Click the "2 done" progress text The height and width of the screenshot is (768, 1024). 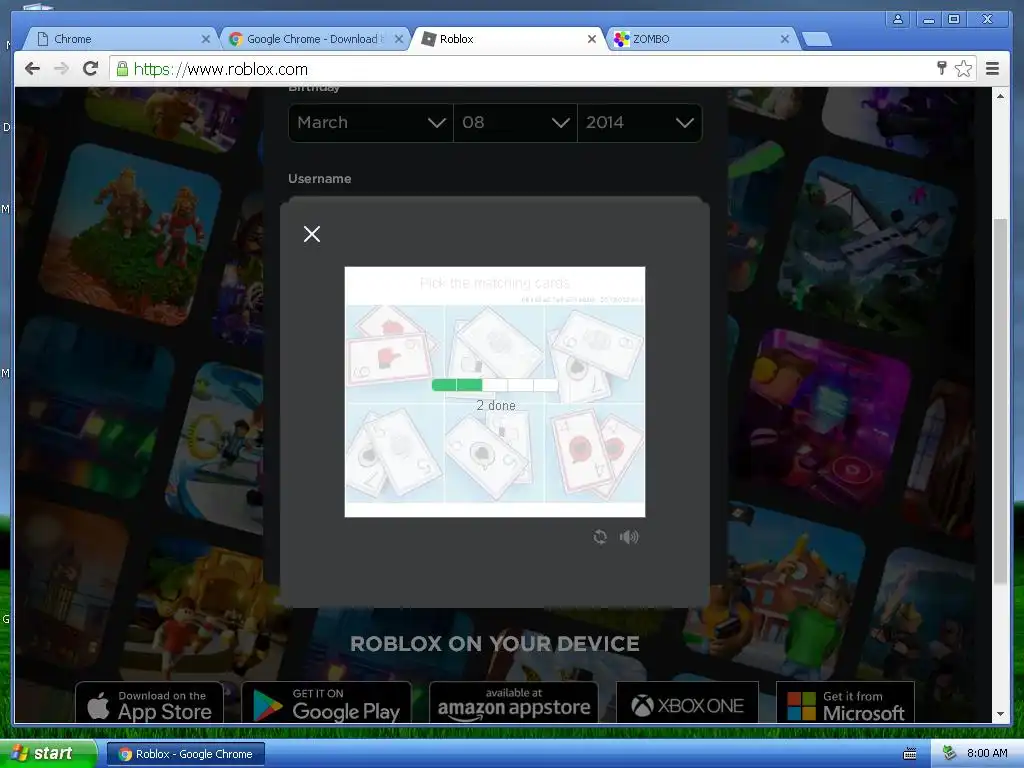[496, 406]
